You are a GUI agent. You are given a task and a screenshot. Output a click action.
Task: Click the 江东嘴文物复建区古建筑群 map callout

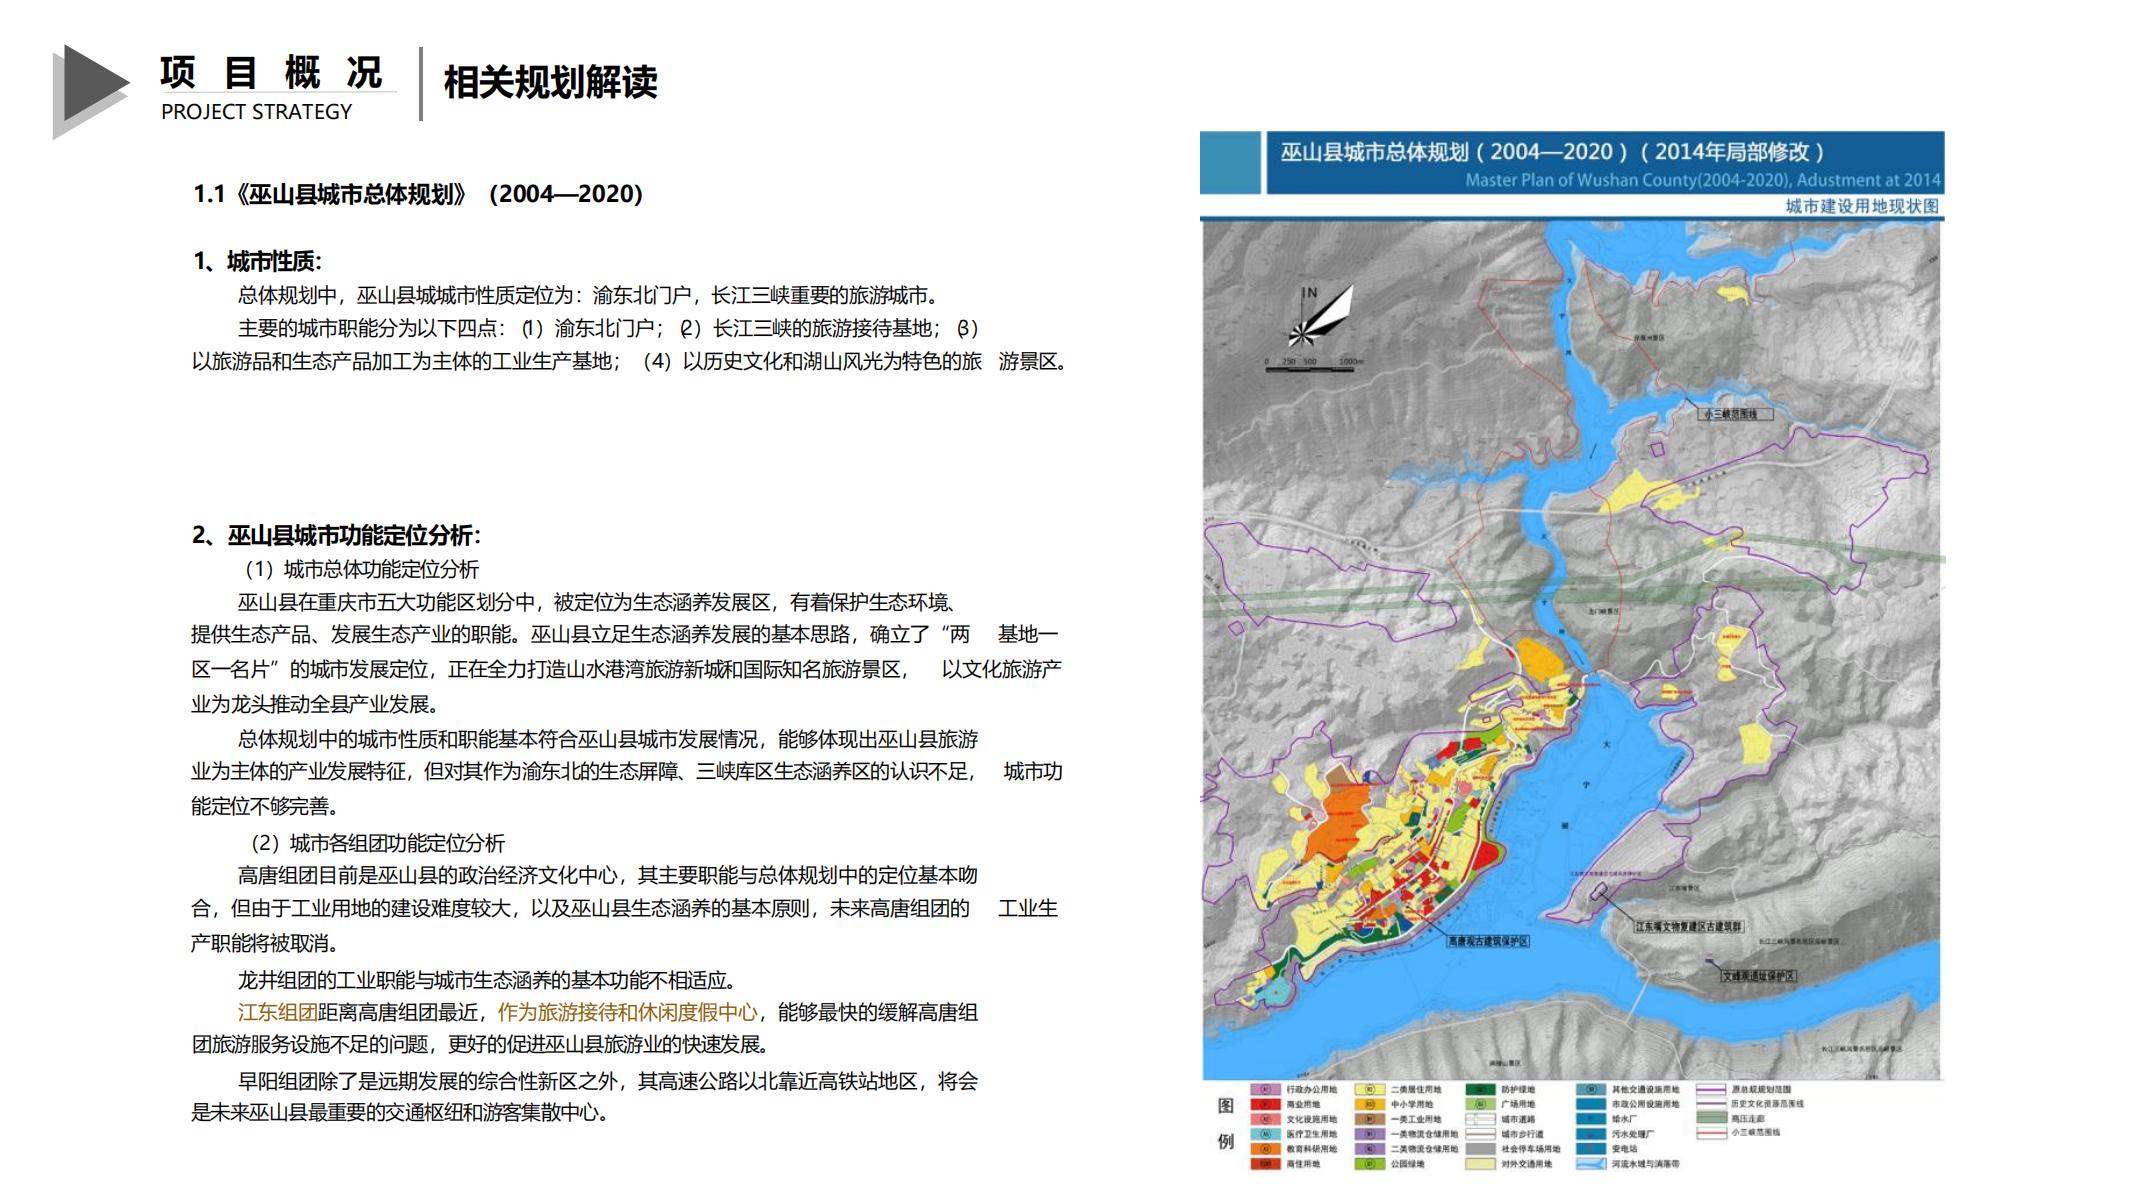pyautogui.click(x=1688, y=926)
